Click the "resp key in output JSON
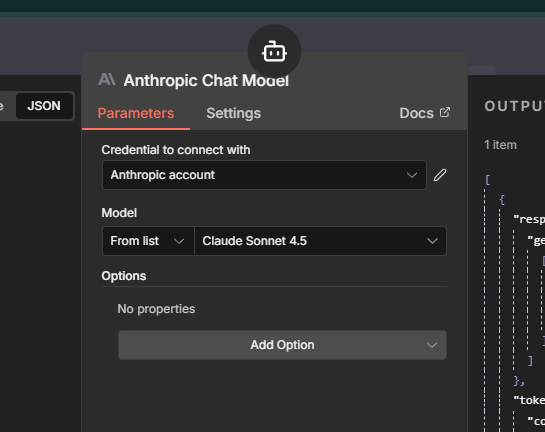 tap(529, 219)
